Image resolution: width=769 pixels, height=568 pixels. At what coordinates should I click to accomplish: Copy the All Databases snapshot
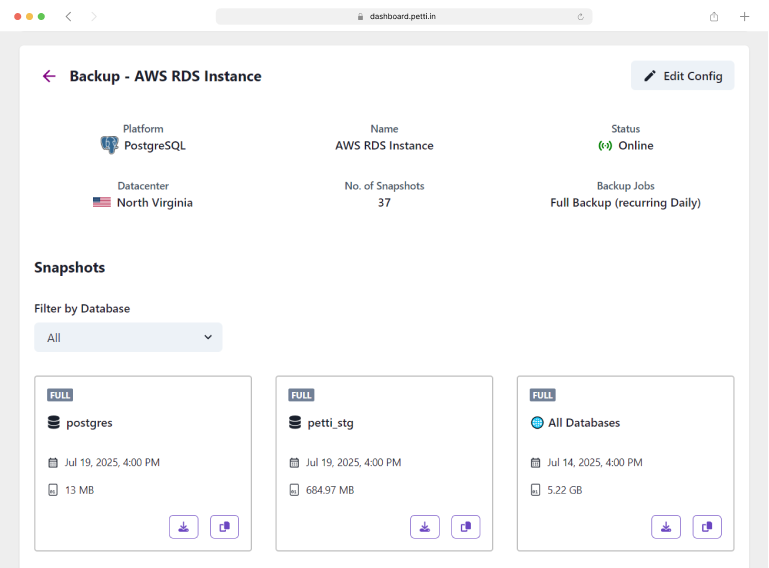[x=707, y=527]
